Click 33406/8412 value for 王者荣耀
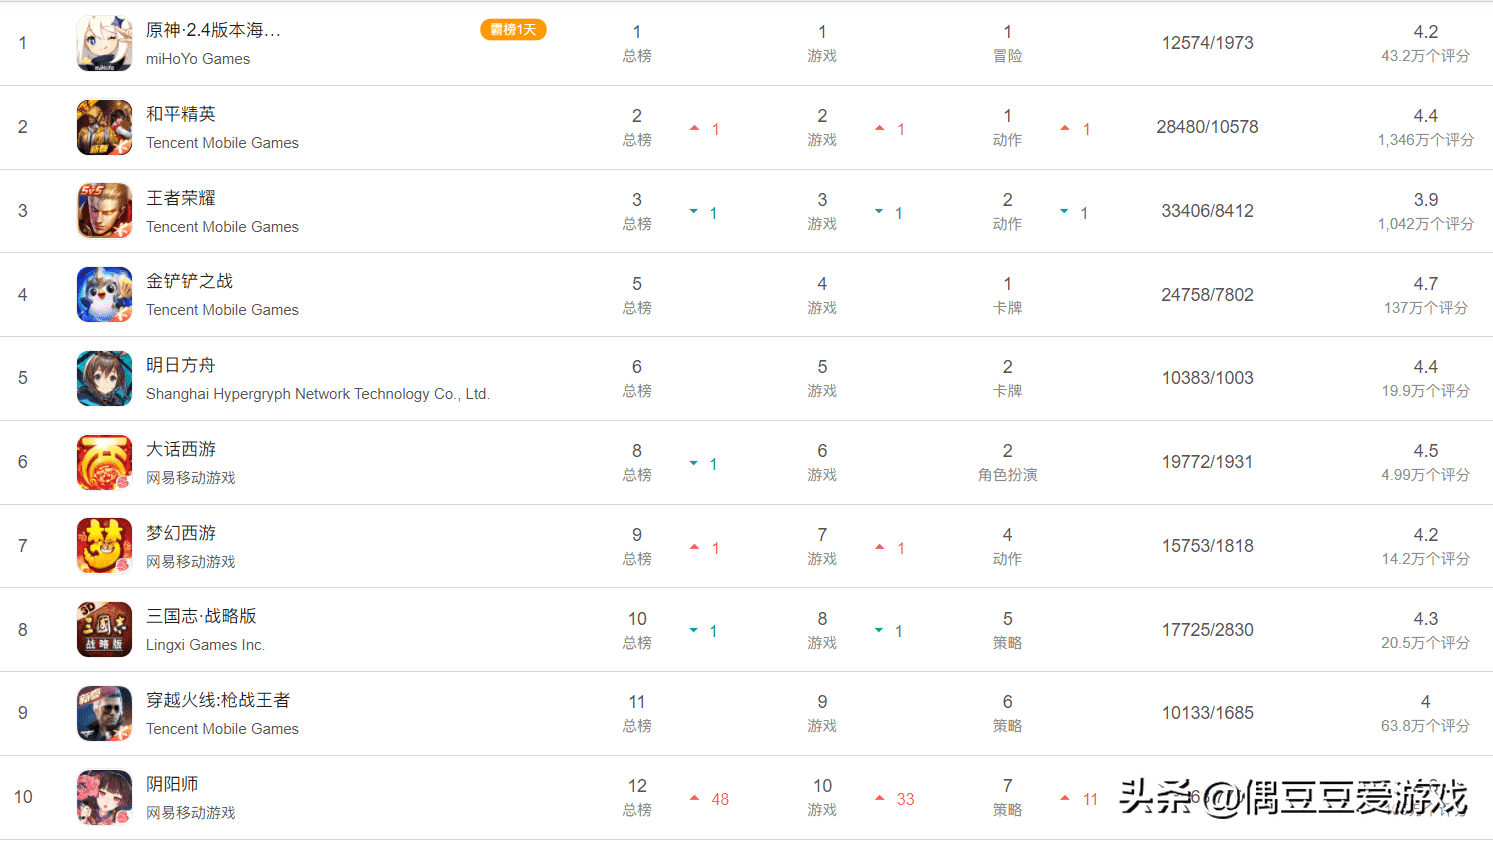 coord(1207,211)
